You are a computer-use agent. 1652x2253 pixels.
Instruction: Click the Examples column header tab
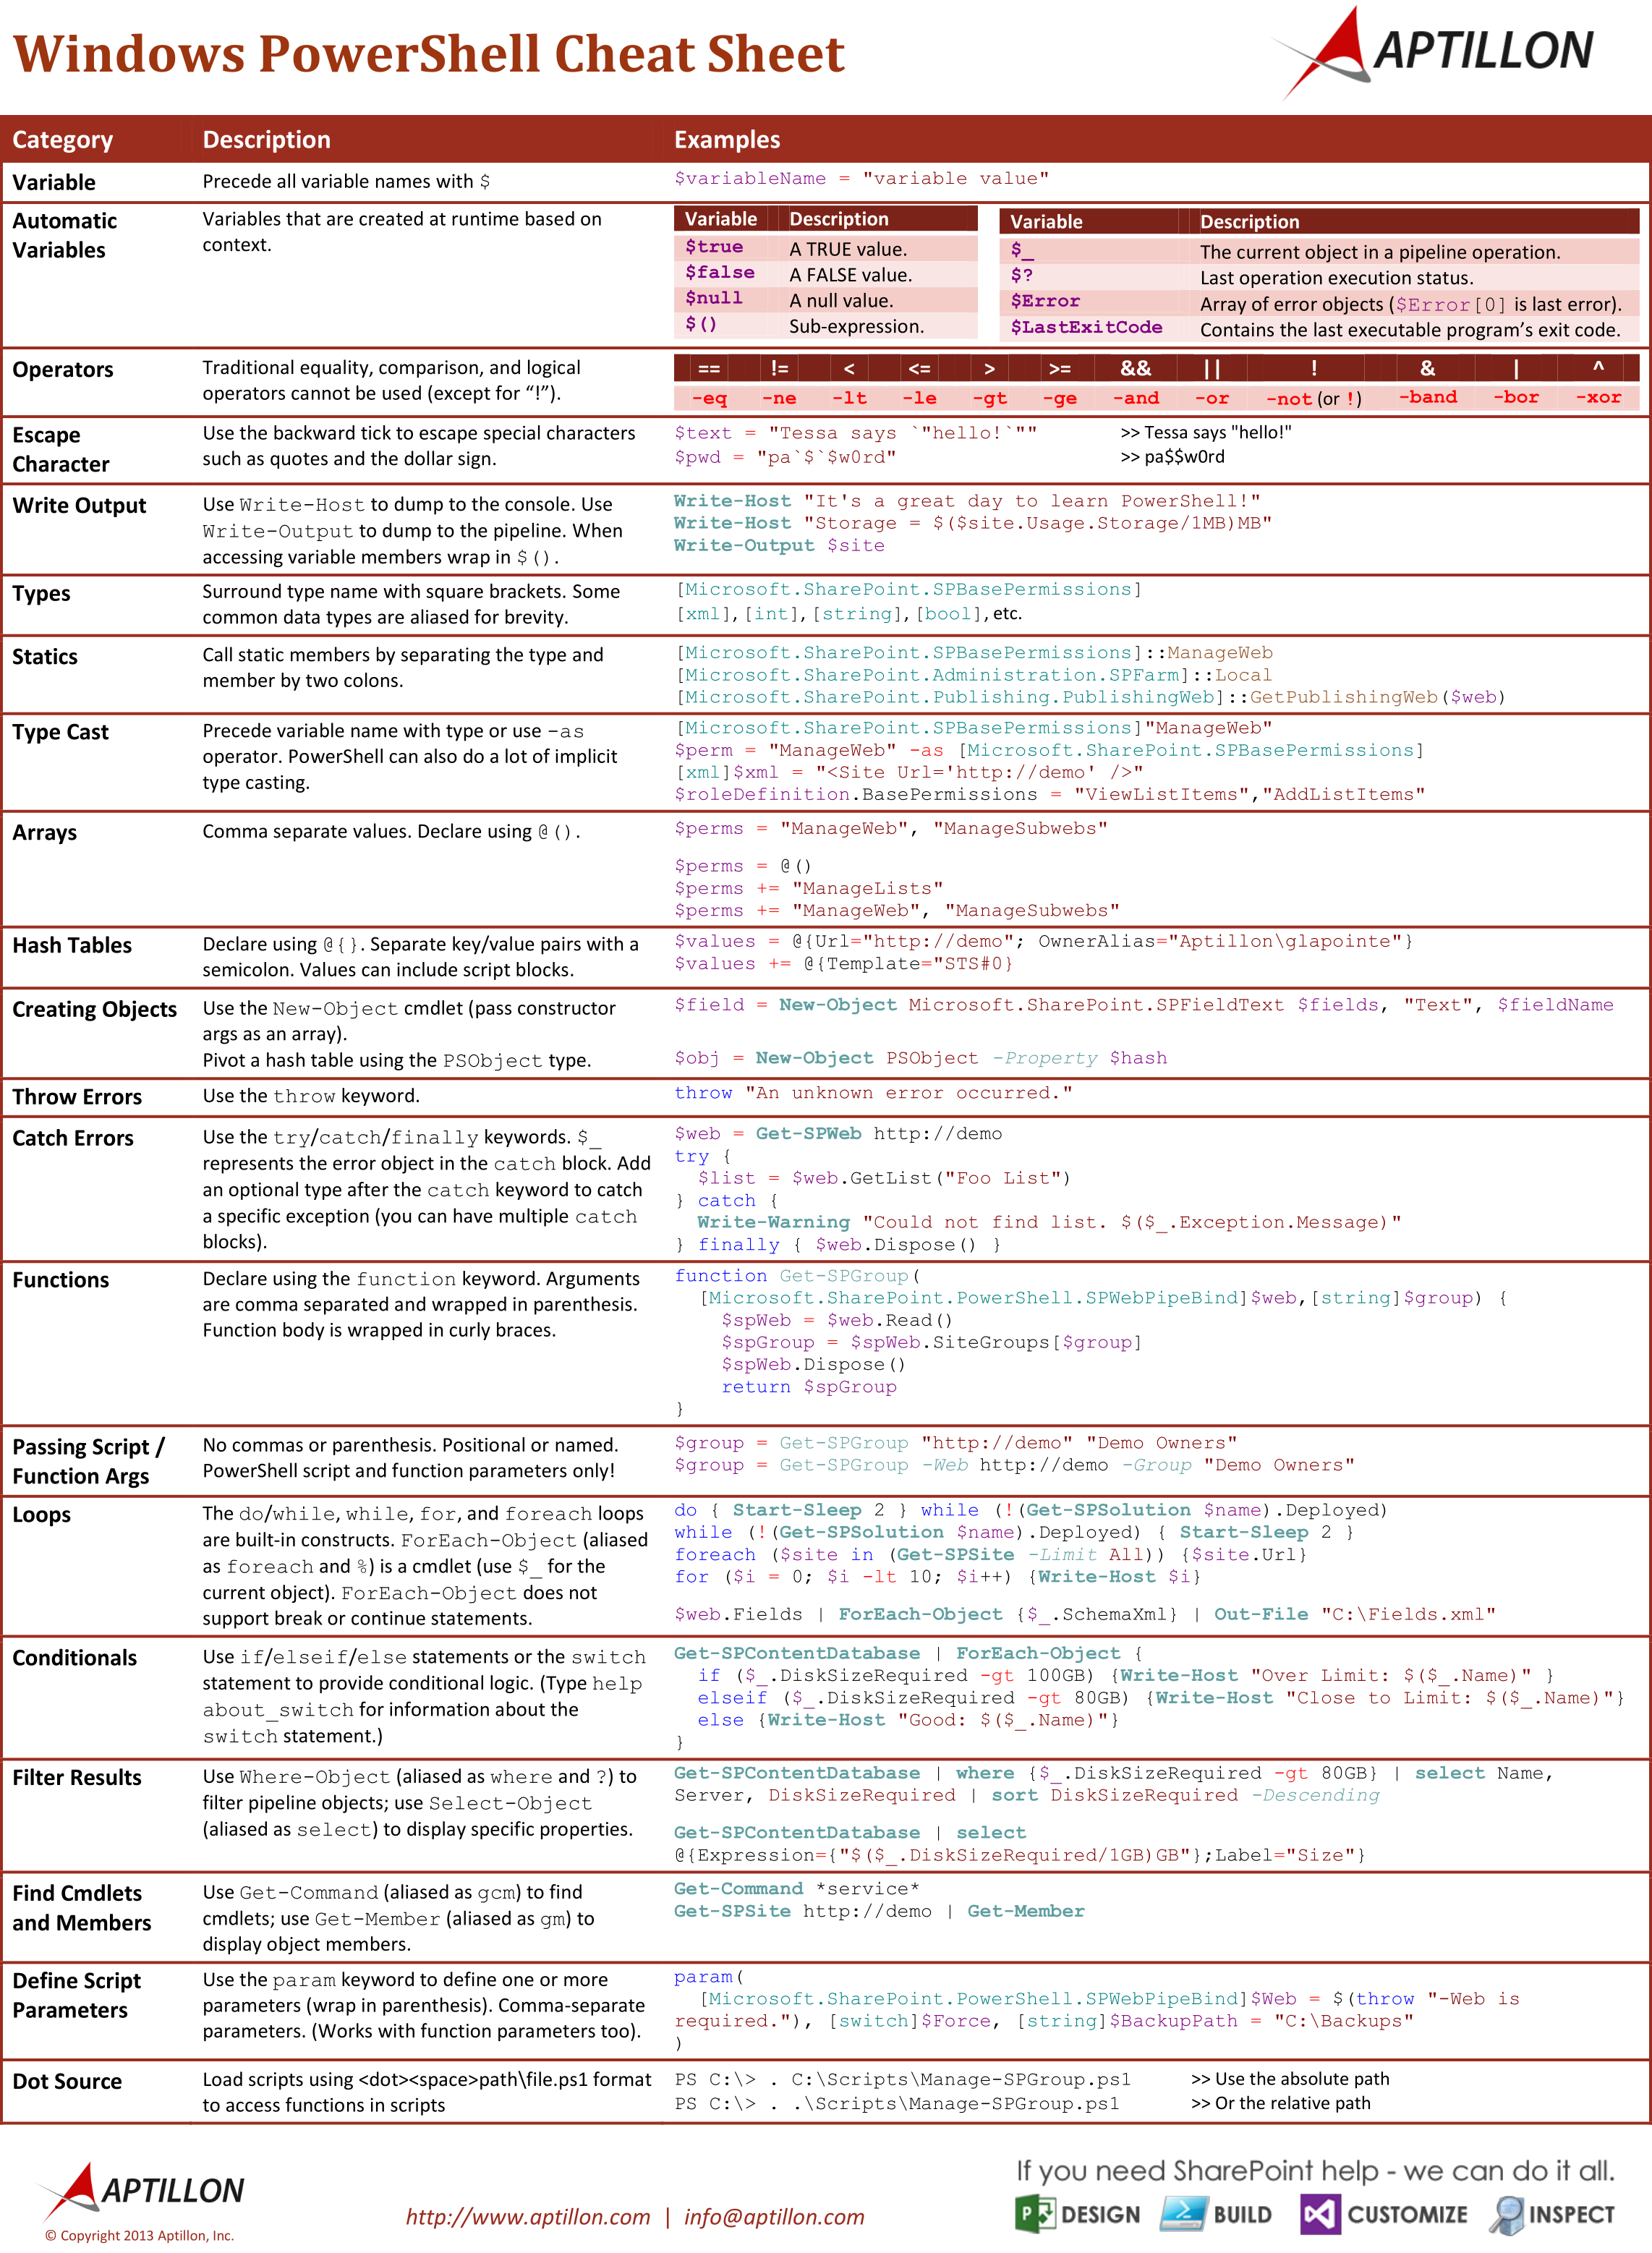(772, 137)
